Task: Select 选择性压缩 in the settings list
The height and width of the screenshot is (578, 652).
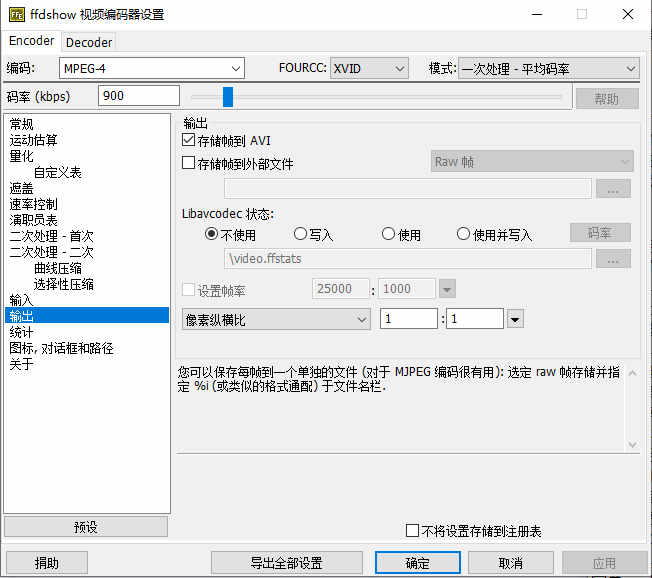Action: tap(63, 284)
